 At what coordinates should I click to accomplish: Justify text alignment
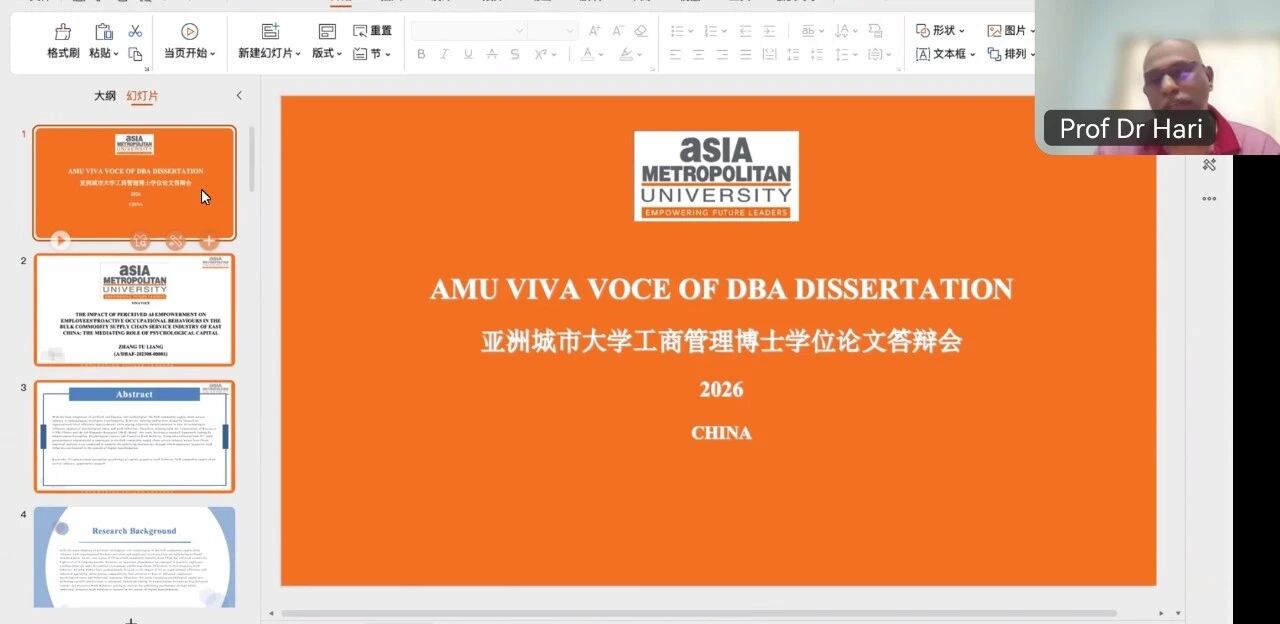coord(746,54)
